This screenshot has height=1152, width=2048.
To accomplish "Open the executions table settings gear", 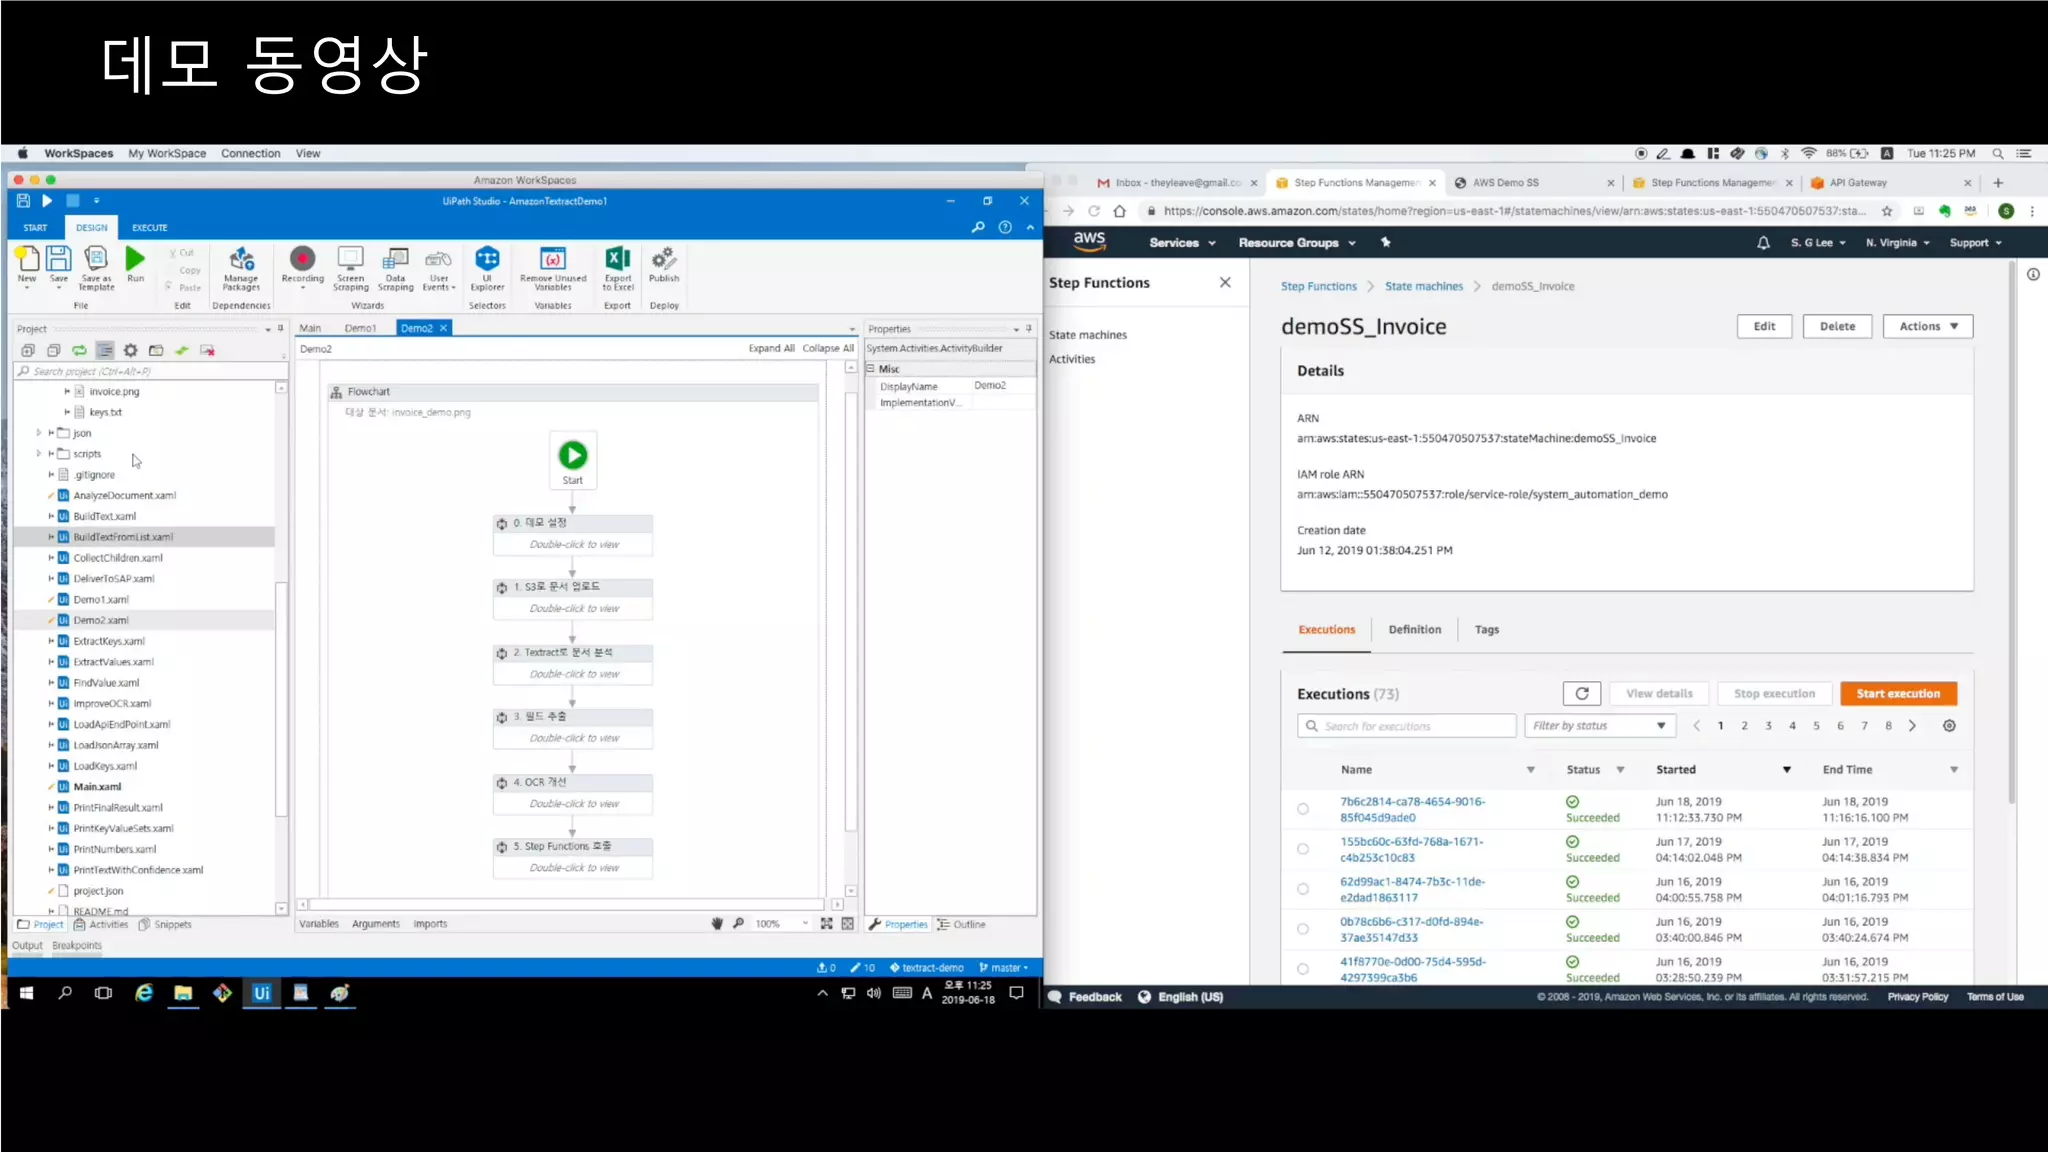I will click(1949, 726).
